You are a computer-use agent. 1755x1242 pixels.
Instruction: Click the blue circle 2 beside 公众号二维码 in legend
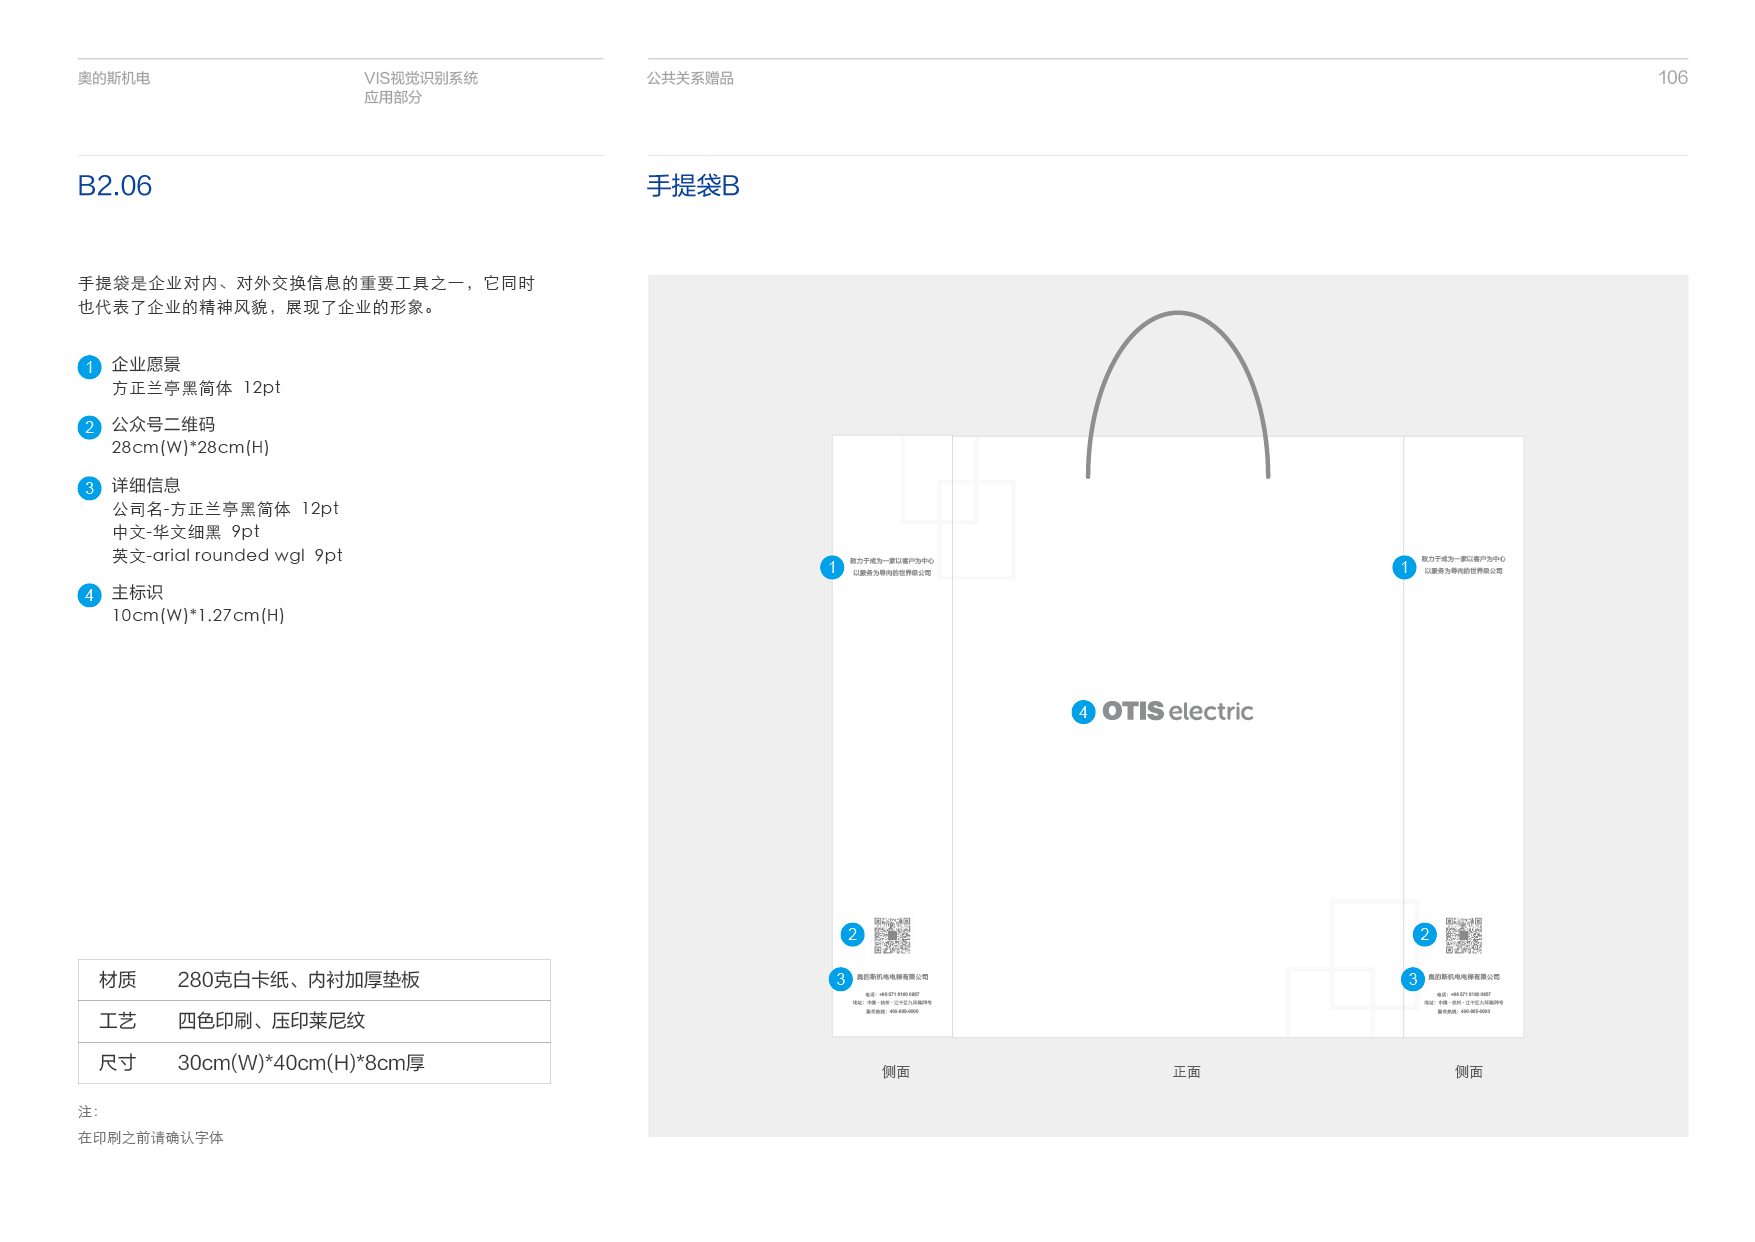coord(89,428)
